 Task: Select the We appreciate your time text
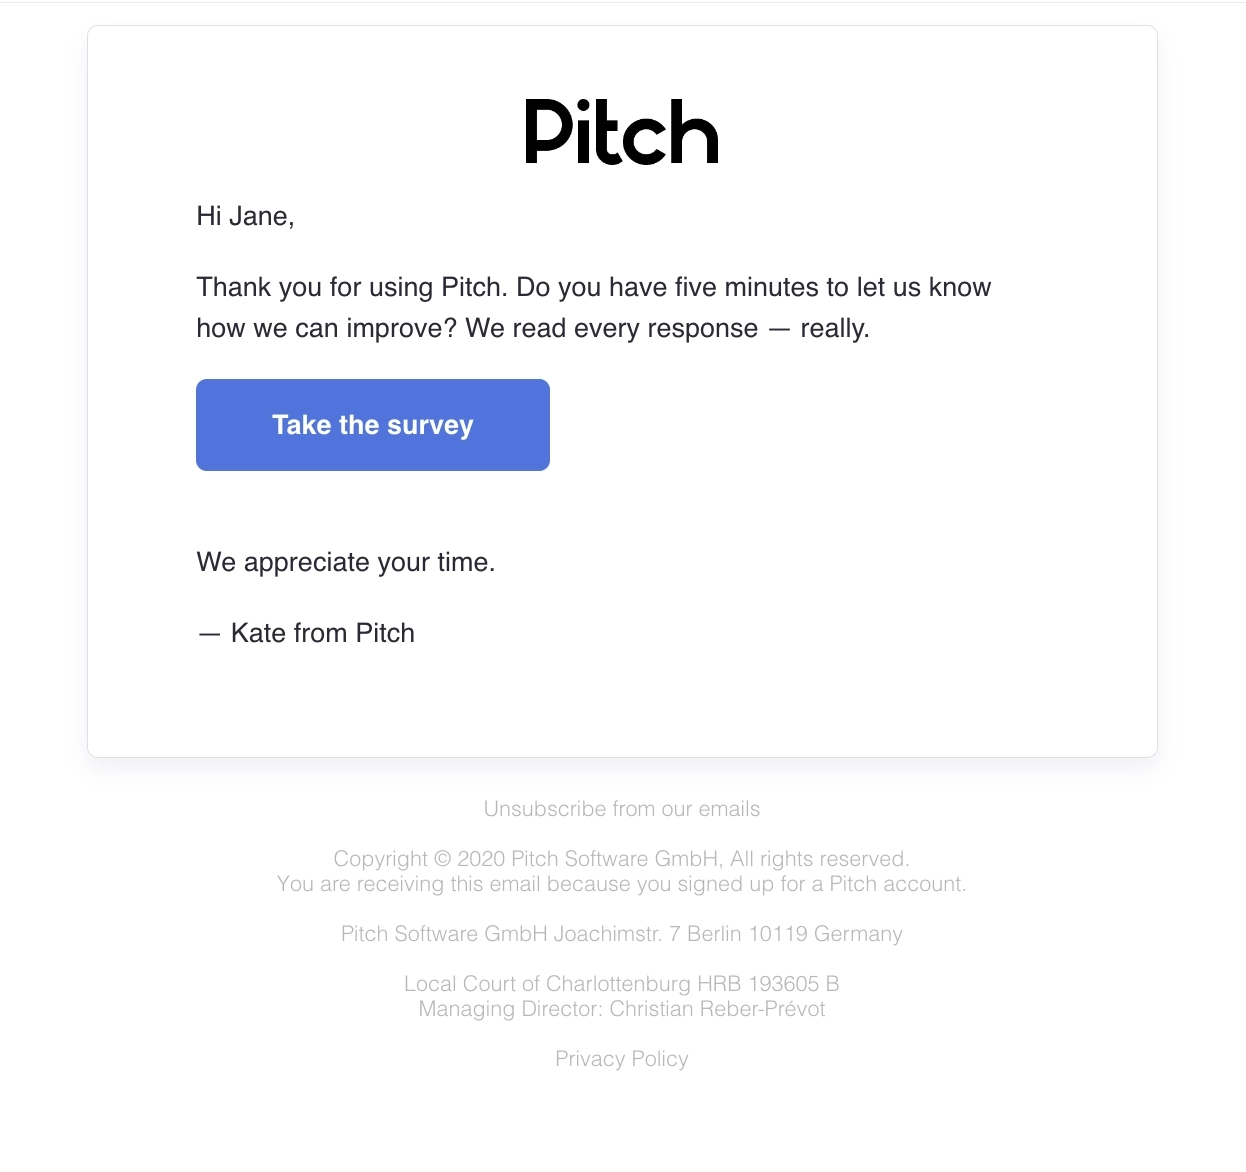pyautogui.click(x=345, y=562)
